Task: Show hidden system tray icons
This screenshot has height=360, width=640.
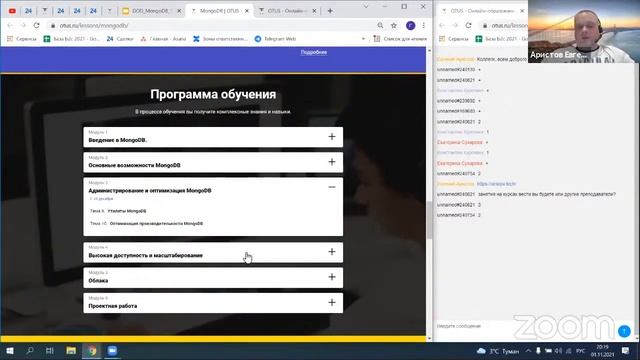Action: pos(529,351)
